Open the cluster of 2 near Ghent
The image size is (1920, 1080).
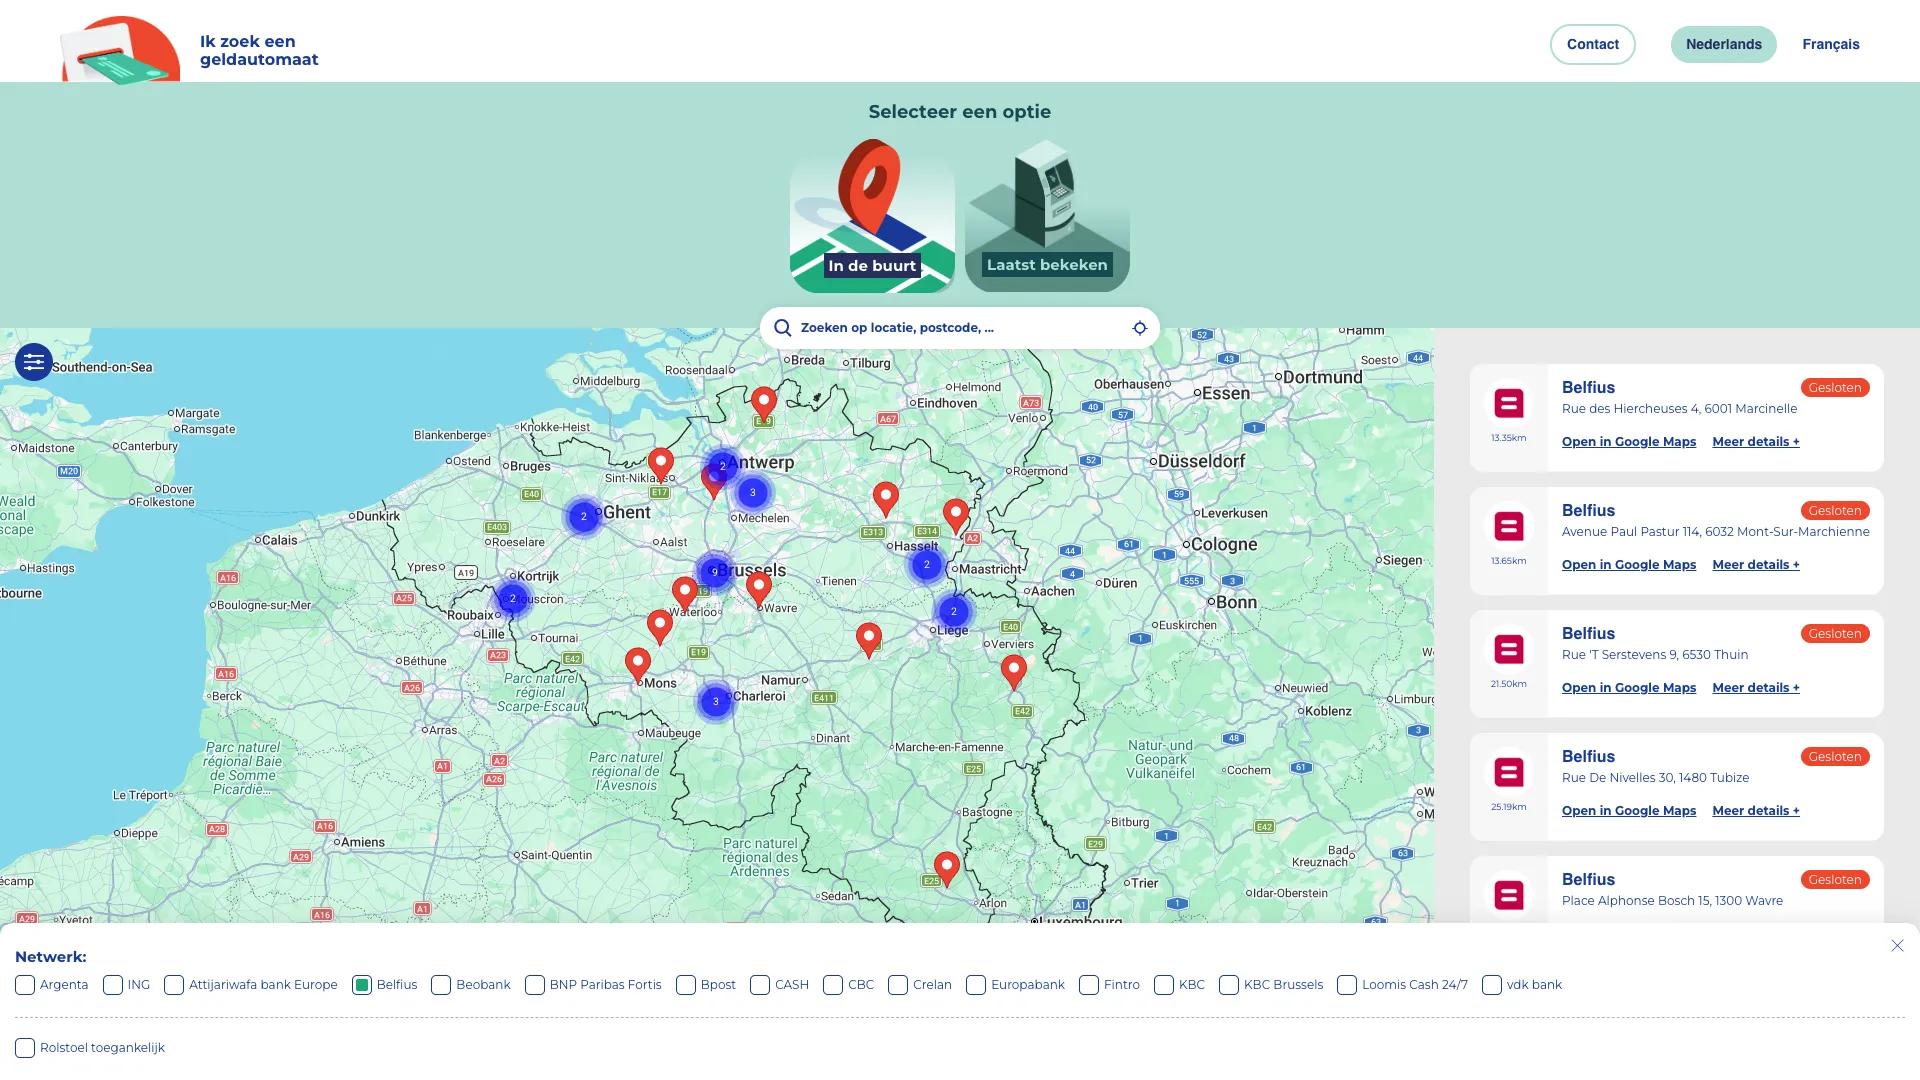click(583, 516)
